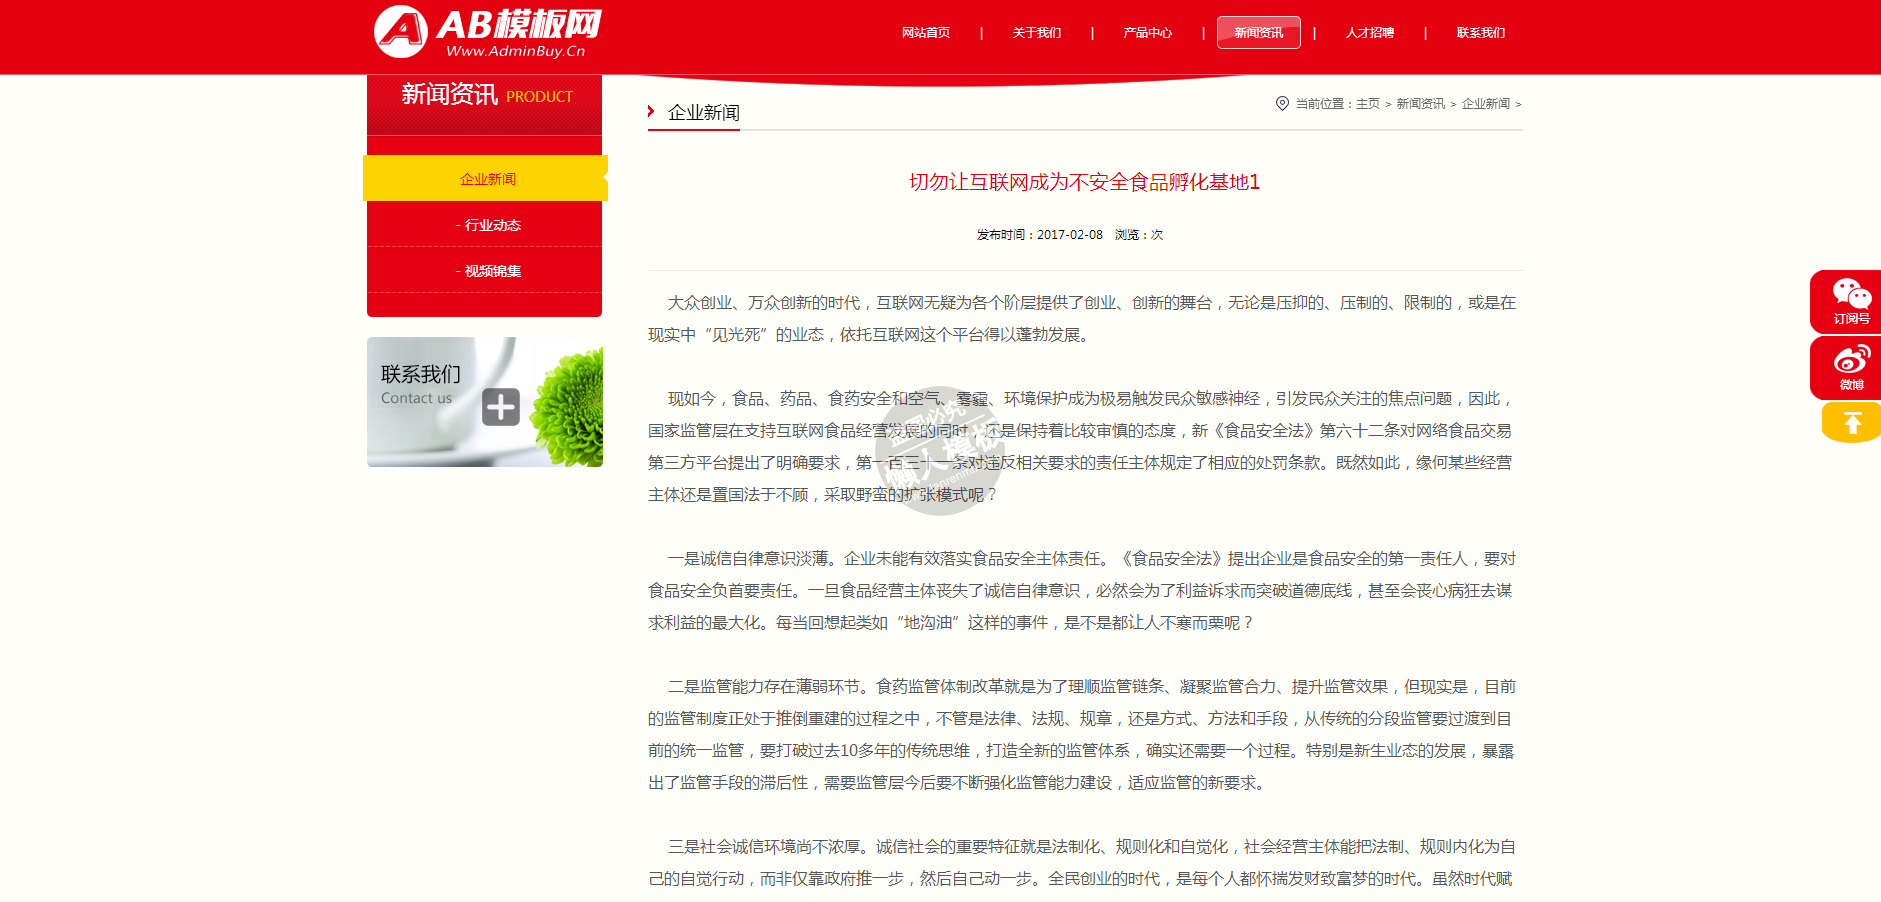Open the Weibo 微博 icon
The width and height of the screenshot is (1881, 902).
pyautogui.click(x=1850, y=367)
